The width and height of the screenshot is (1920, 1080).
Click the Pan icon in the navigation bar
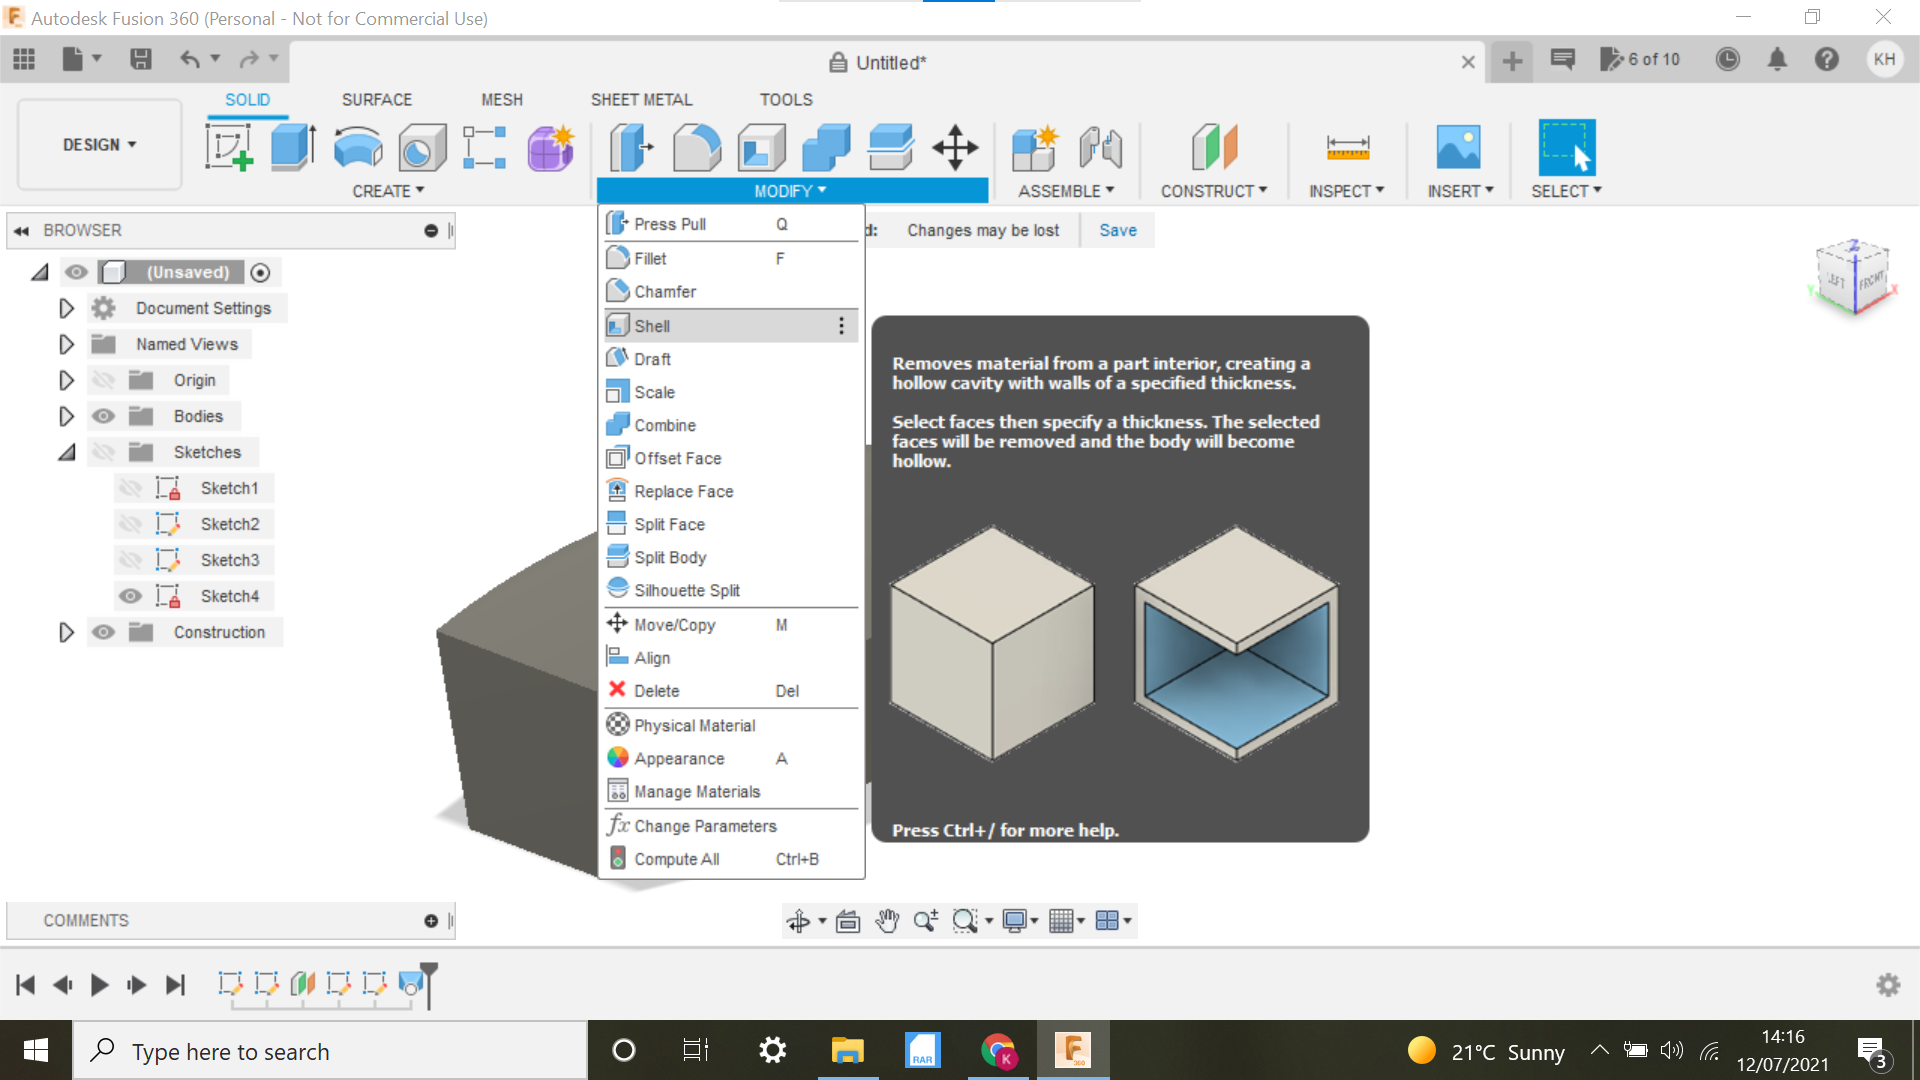(887, 920)
